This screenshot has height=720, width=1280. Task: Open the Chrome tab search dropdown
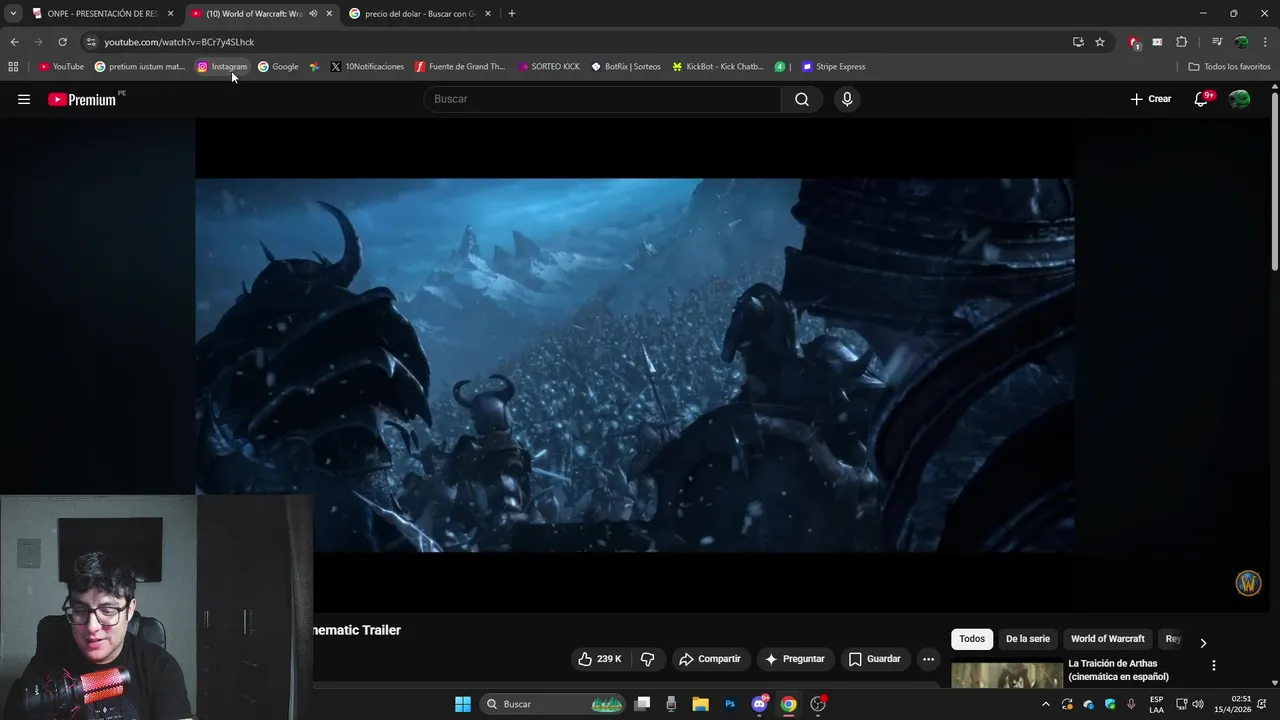[13, 14]
